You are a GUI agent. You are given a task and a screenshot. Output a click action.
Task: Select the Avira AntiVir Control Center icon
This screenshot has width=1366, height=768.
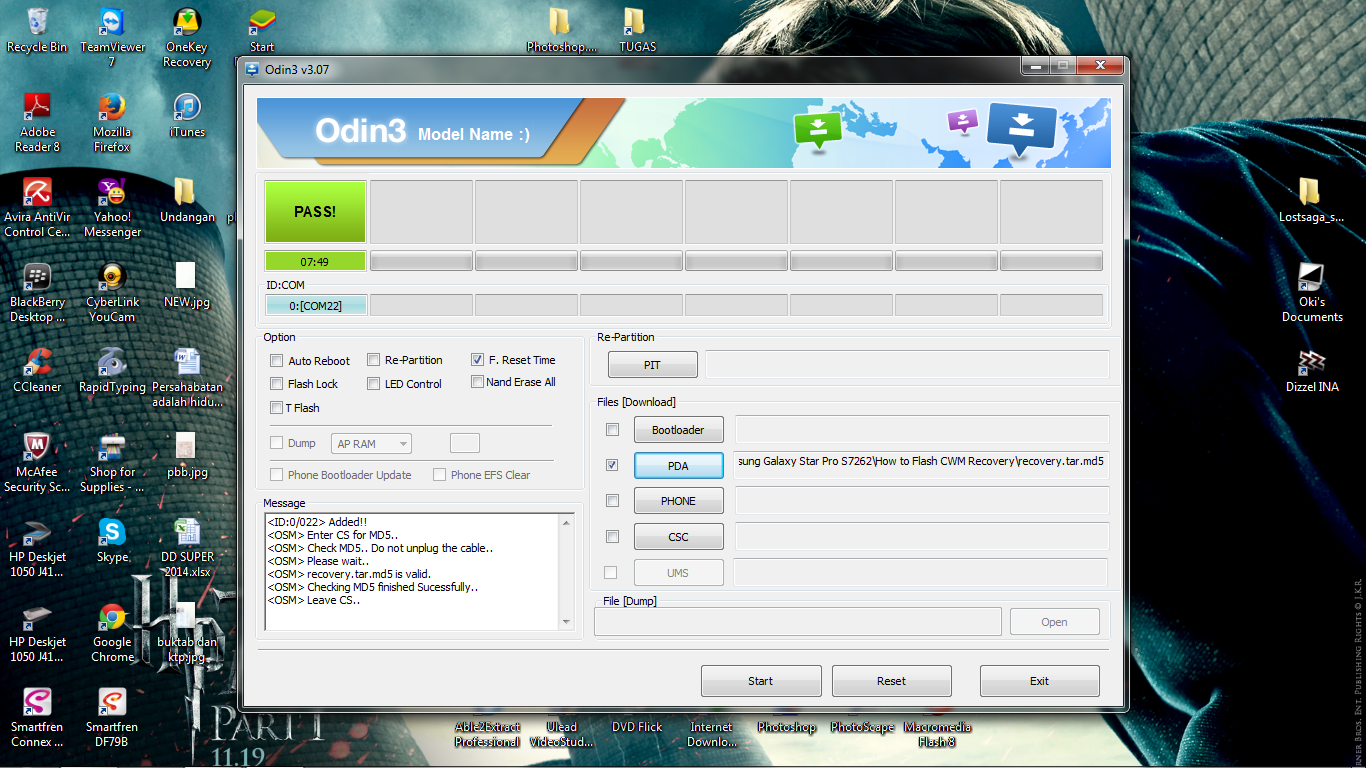37,207
